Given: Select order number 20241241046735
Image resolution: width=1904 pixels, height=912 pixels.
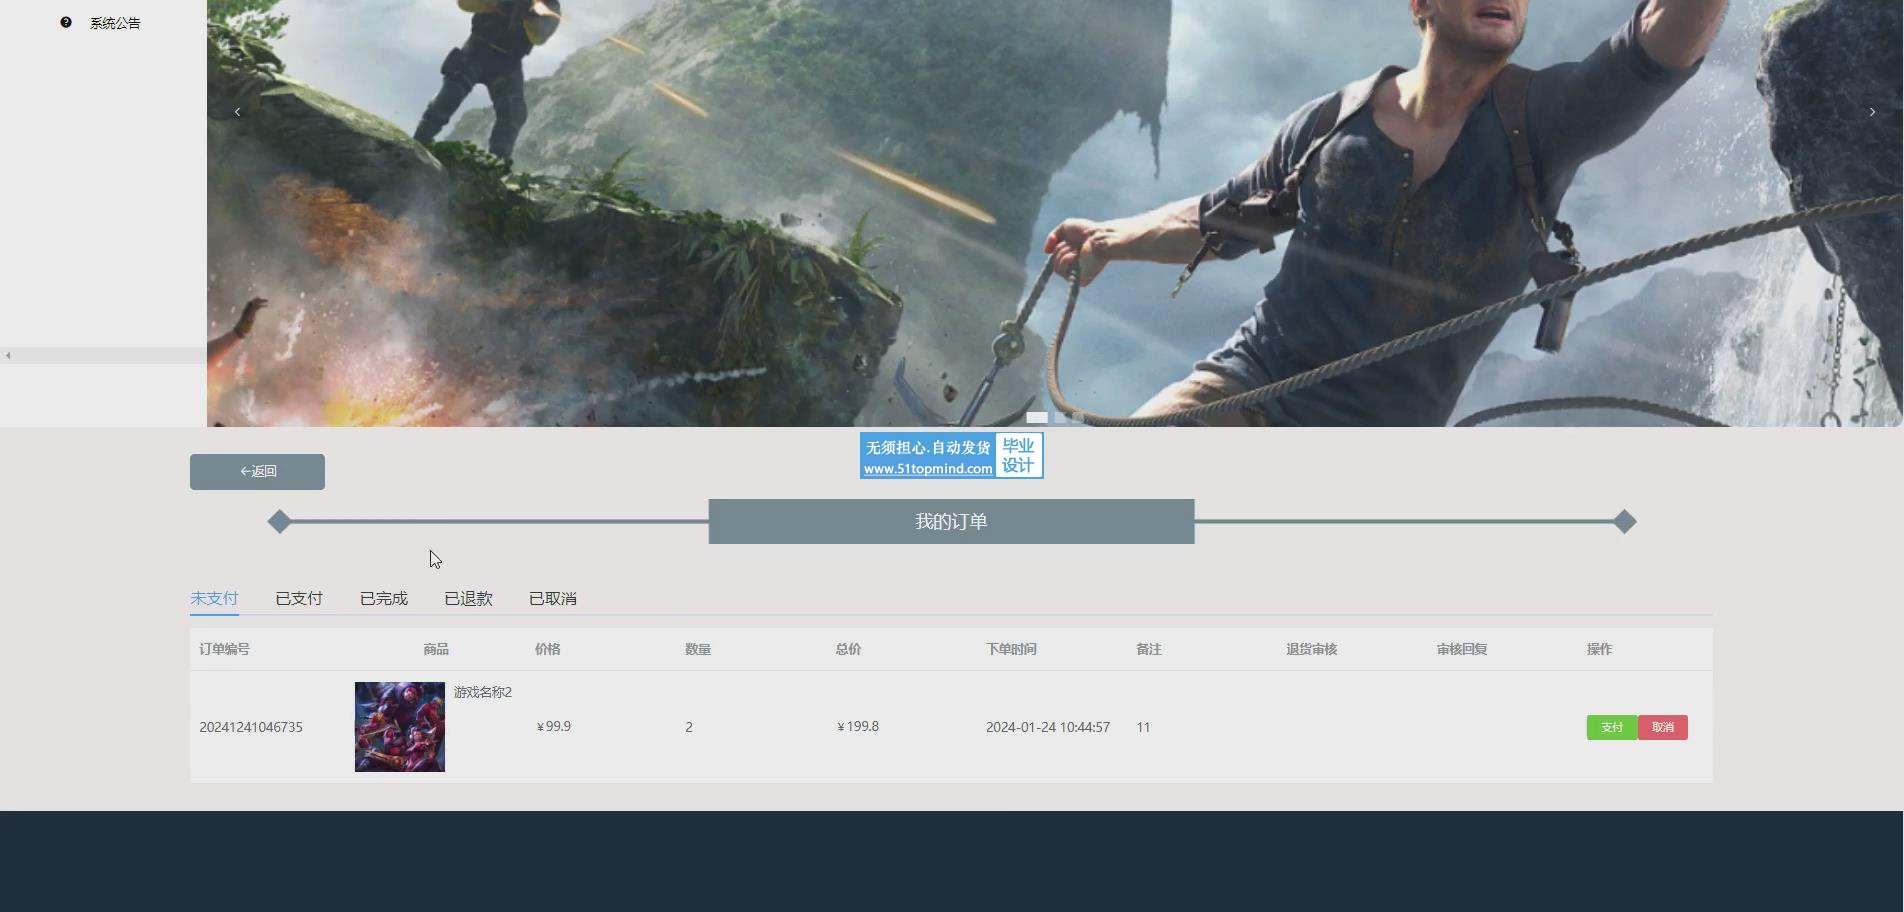Looking at the screenshot, I should (251, 727).
